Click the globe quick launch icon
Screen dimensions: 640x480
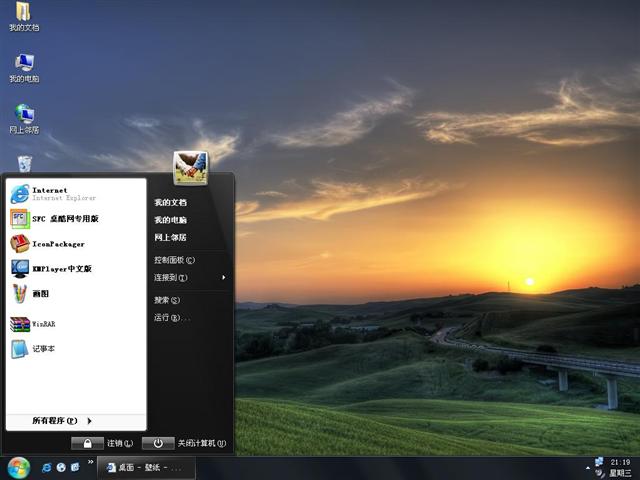point(61,467)
